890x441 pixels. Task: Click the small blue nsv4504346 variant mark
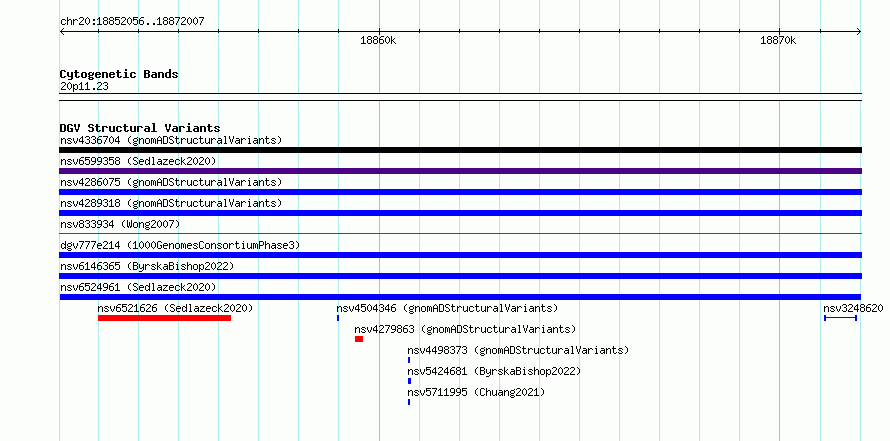click(x=338, y=318)
